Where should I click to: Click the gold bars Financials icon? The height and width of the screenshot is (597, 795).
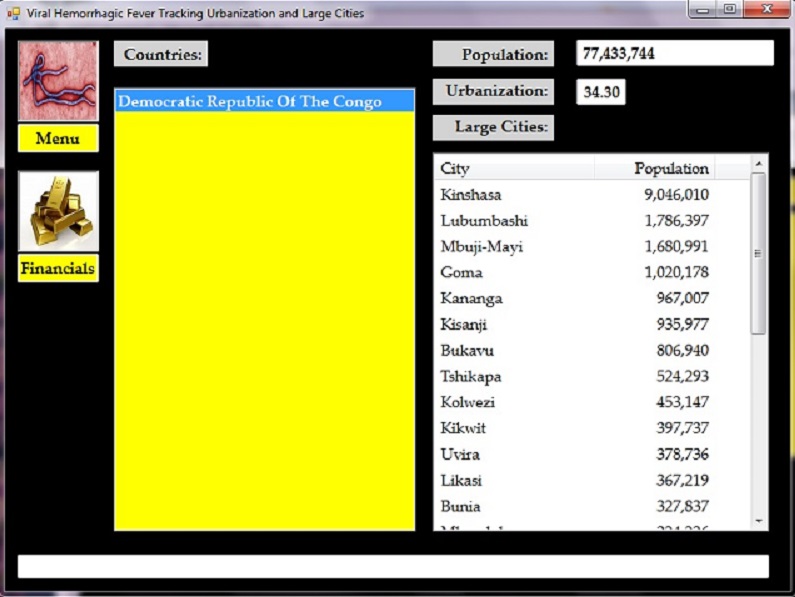click(58, 211)
